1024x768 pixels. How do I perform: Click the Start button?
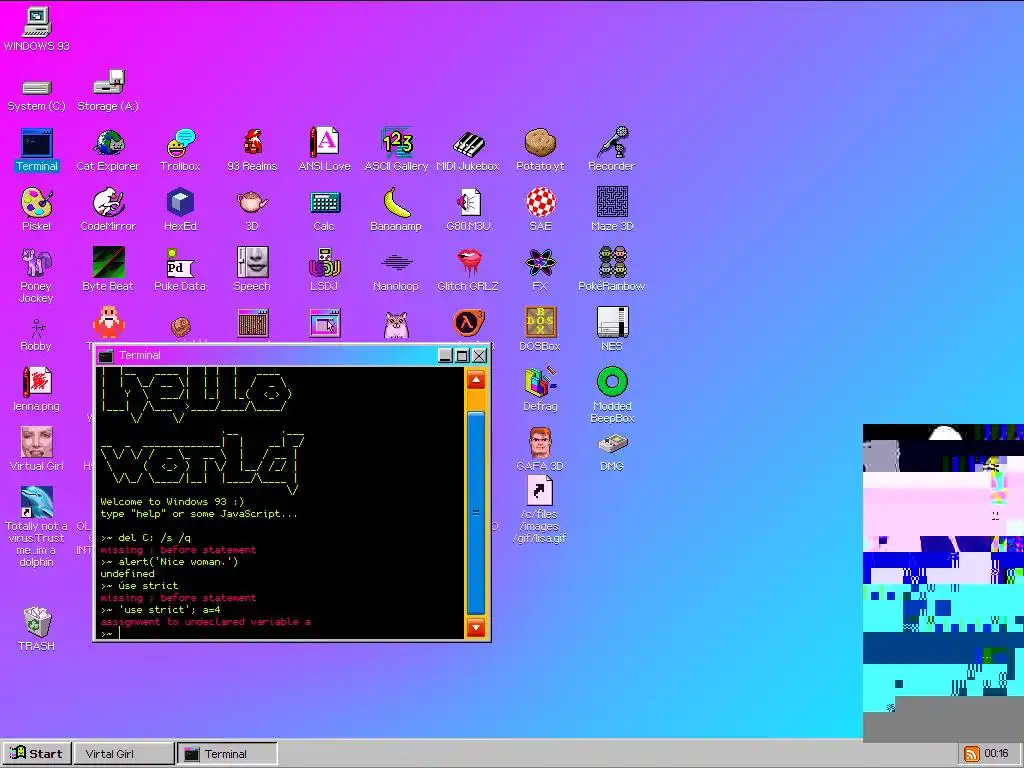tap(37, 754)
